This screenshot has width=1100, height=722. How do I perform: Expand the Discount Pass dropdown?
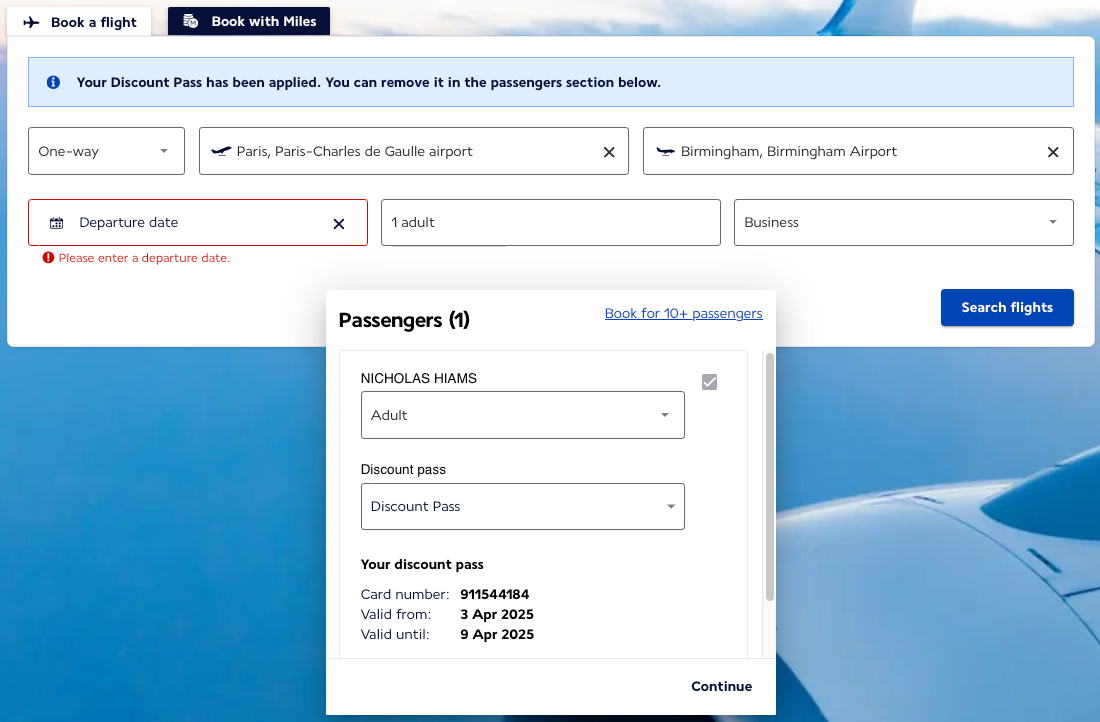[x=523, y=507]
